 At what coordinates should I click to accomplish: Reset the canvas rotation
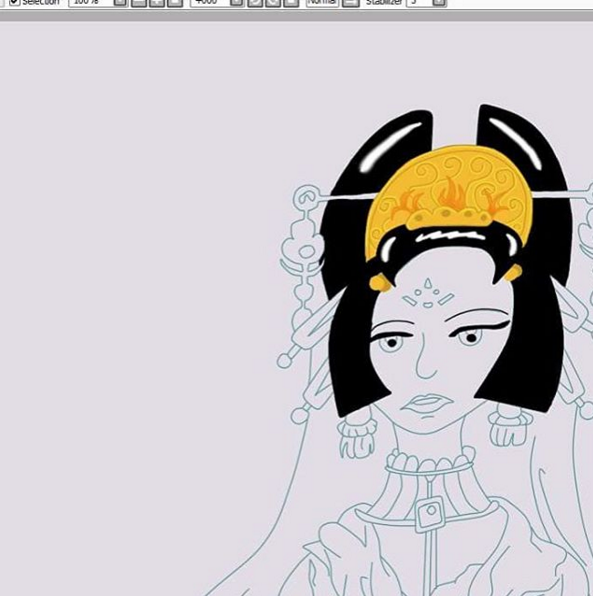(291, 2)
